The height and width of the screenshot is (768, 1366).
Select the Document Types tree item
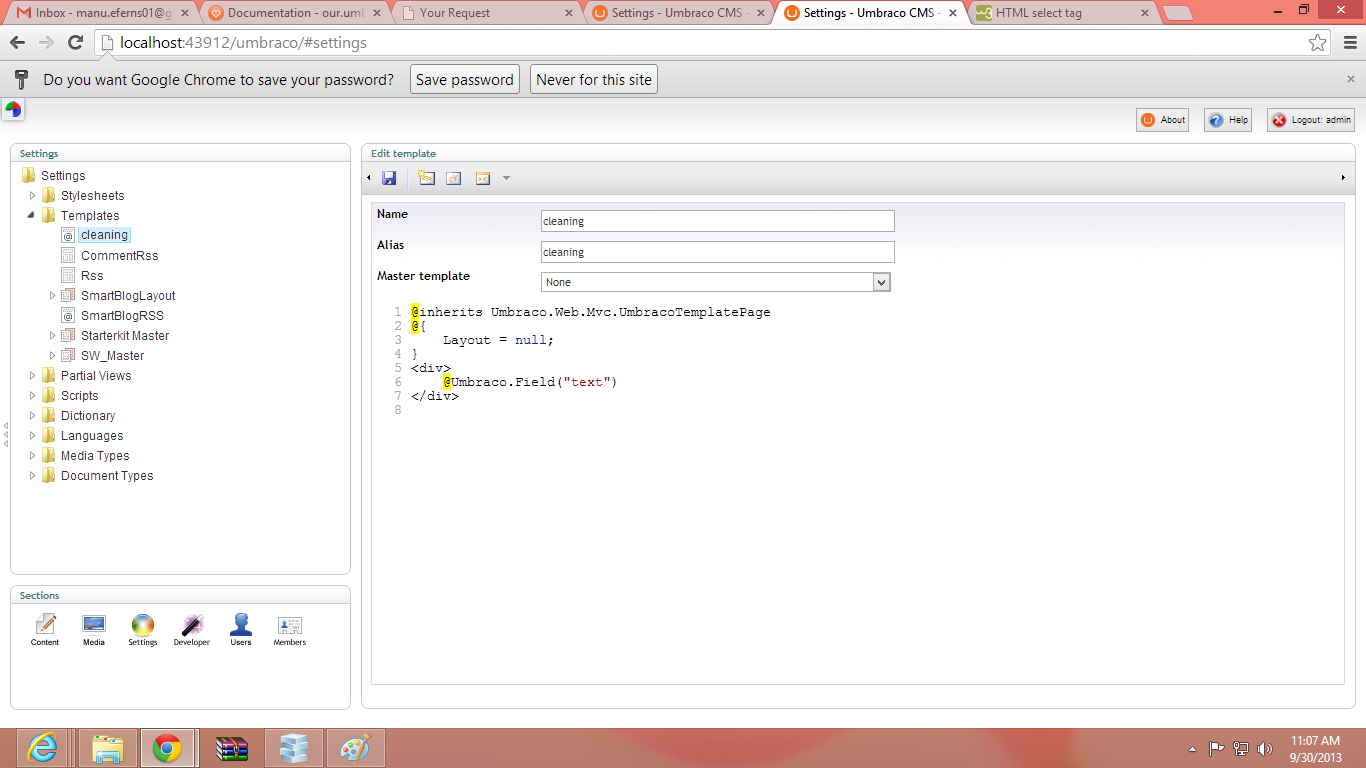click(x=107, y=475)
